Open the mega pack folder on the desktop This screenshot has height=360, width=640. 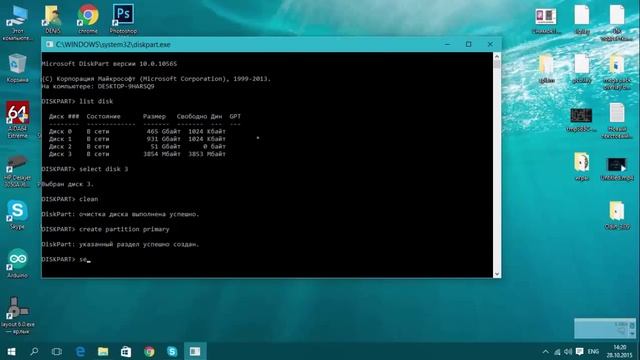[x=617, y=72]
